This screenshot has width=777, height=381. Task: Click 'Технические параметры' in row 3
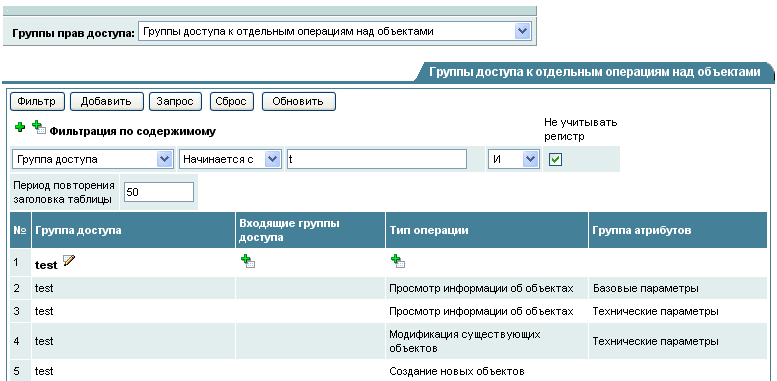pos(656,312)
